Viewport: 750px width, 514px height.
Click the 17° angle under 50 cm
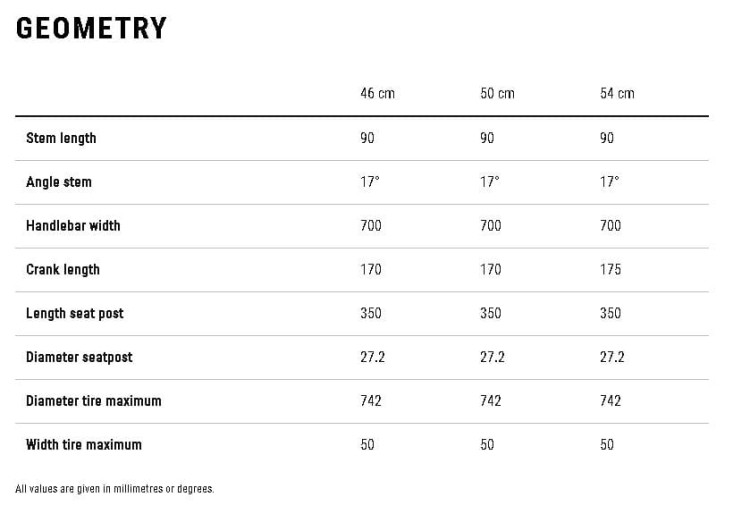(490, 182)
